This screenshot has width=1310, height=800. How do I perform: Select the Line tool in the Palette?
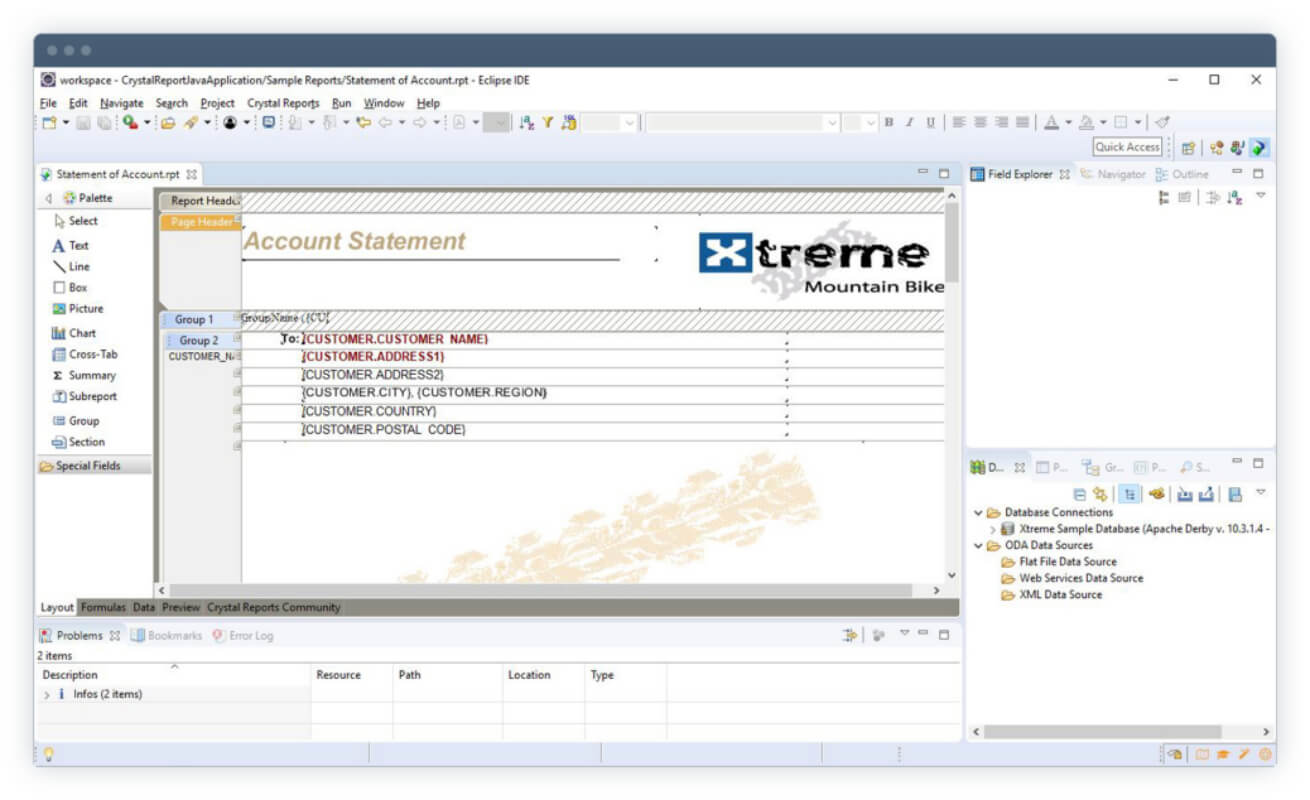(70, 266)
